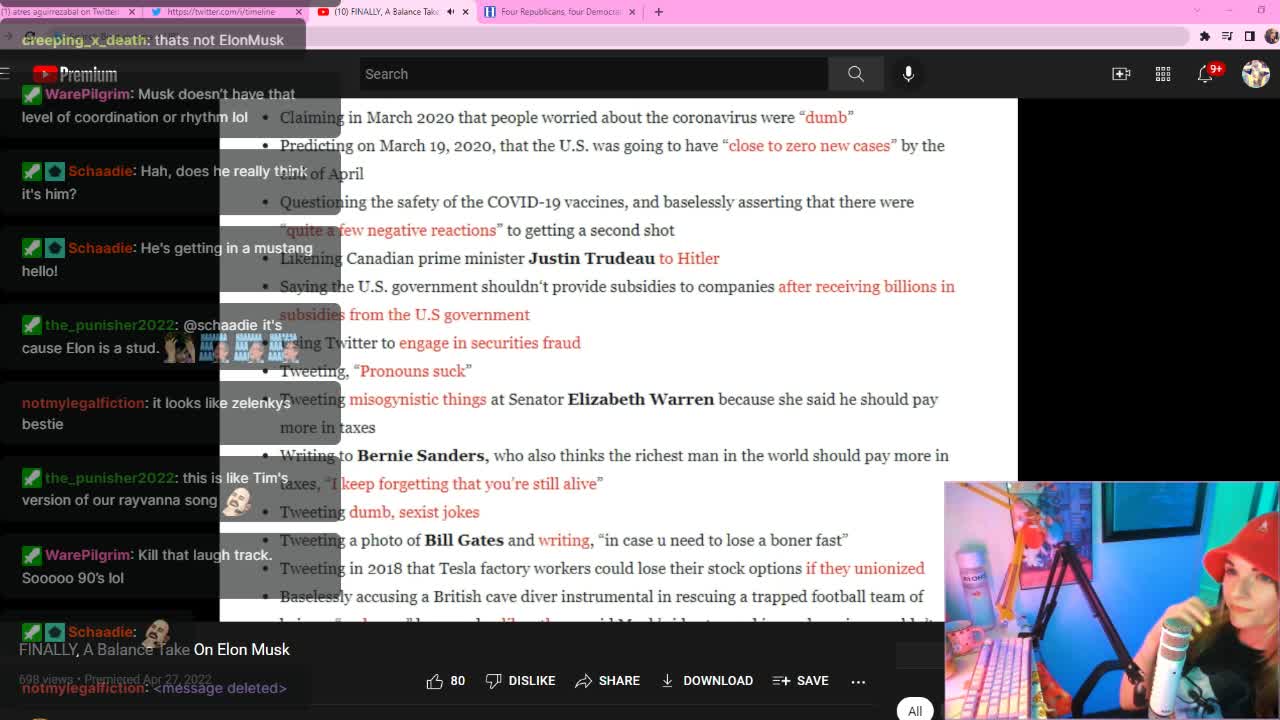Click username creeping_x_death in chat
The image size is (1280, 720).
[84, 40]
